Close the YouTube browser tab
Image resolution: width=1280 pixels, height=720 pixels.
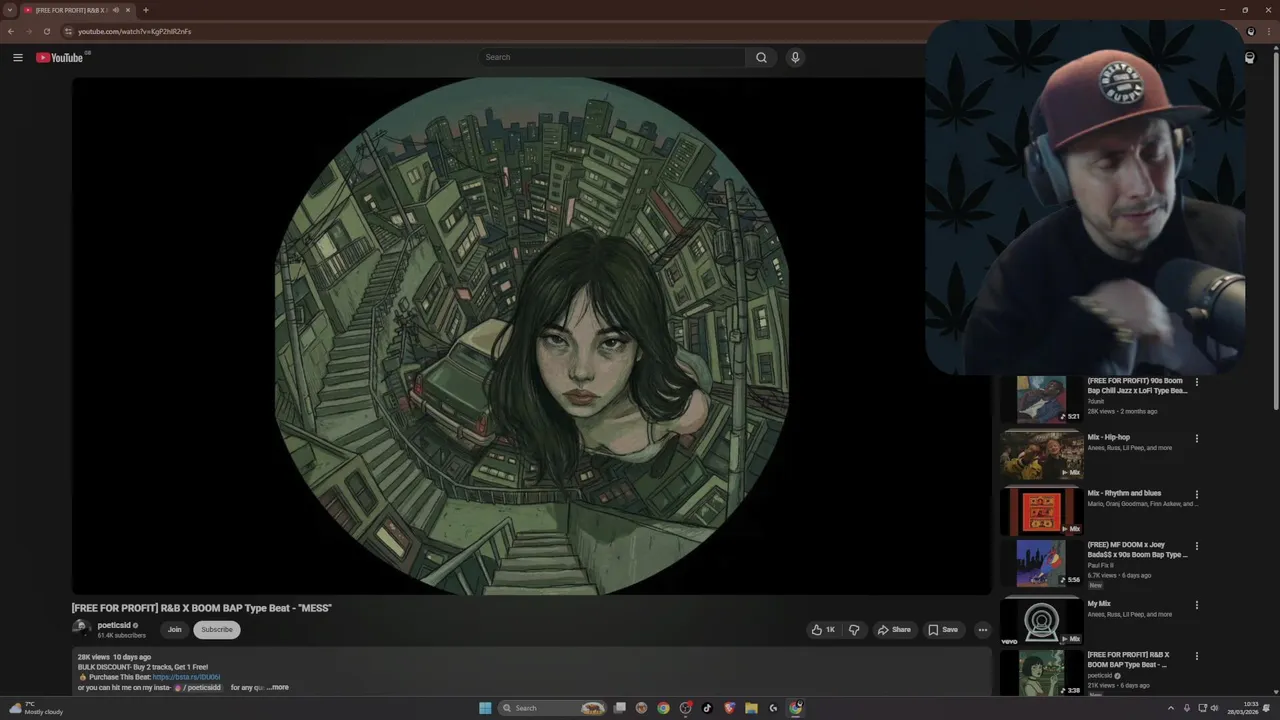[x=128, y=10]
